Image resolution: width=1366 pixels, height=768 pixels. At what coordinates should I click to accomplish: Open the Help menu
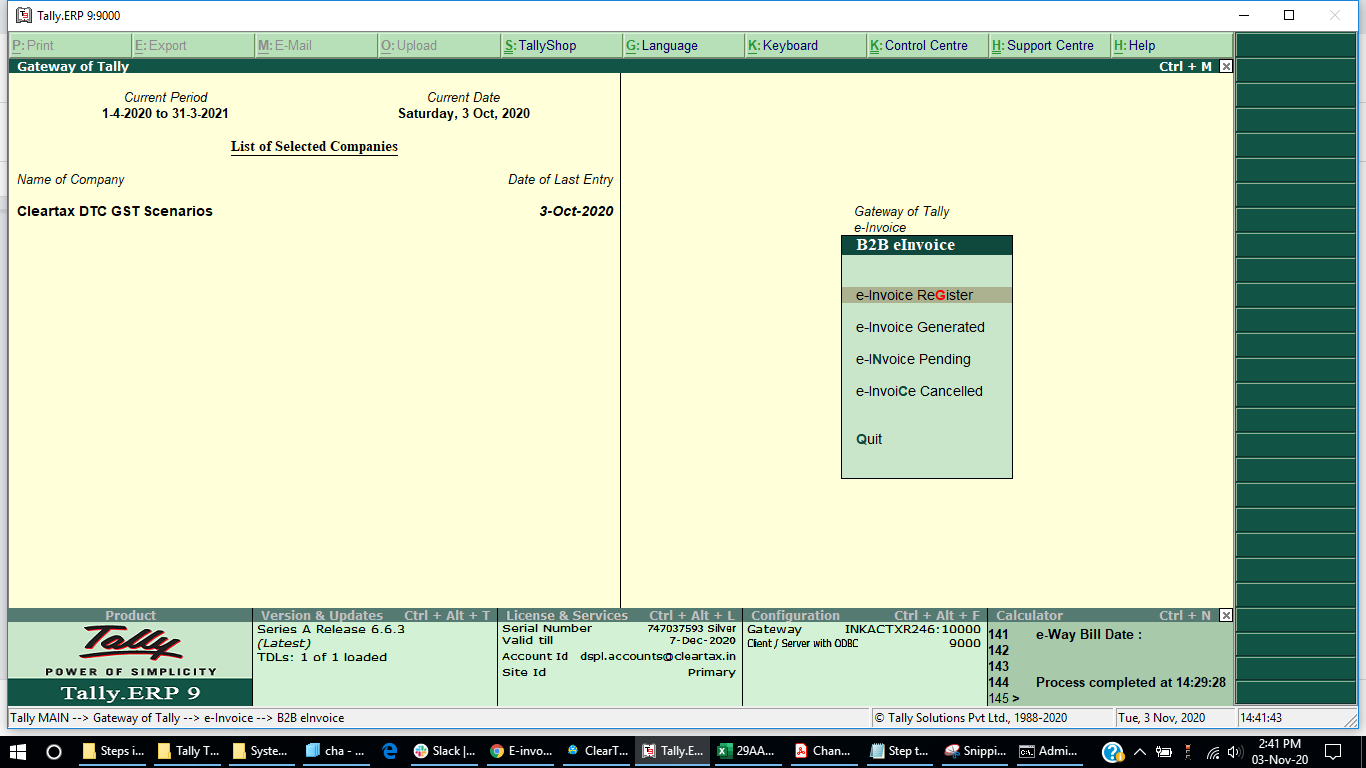(x=1171, y=45)
